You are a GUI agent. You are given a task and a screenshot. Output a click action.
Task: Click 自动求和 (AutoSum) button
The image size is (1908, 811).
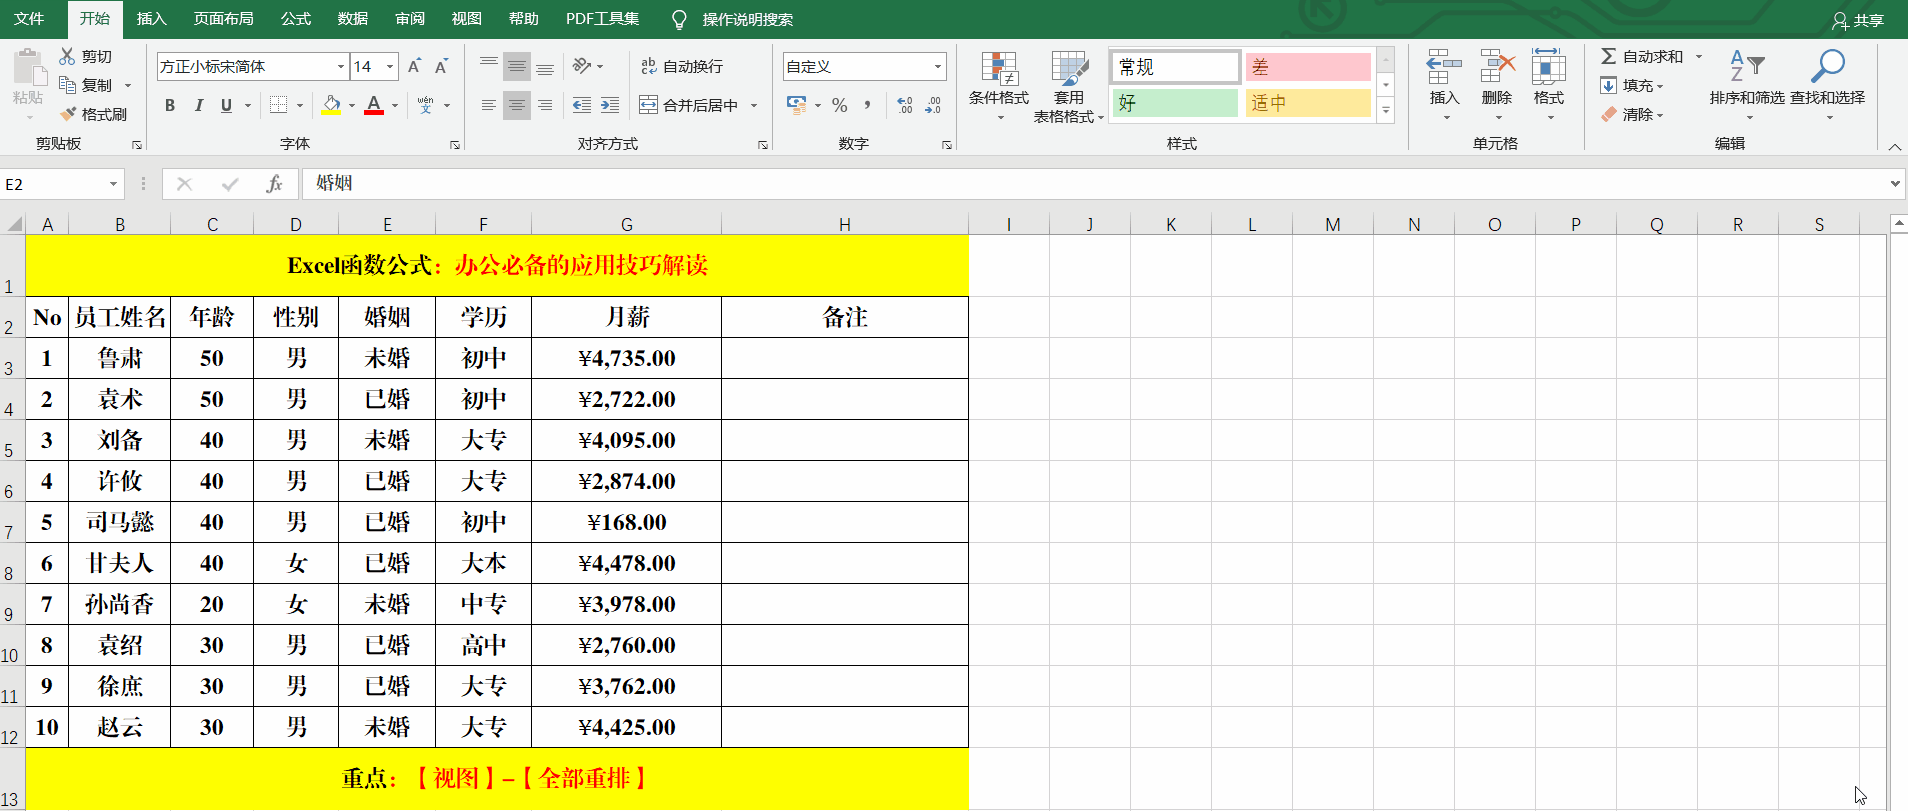[x=1643, y=56]
